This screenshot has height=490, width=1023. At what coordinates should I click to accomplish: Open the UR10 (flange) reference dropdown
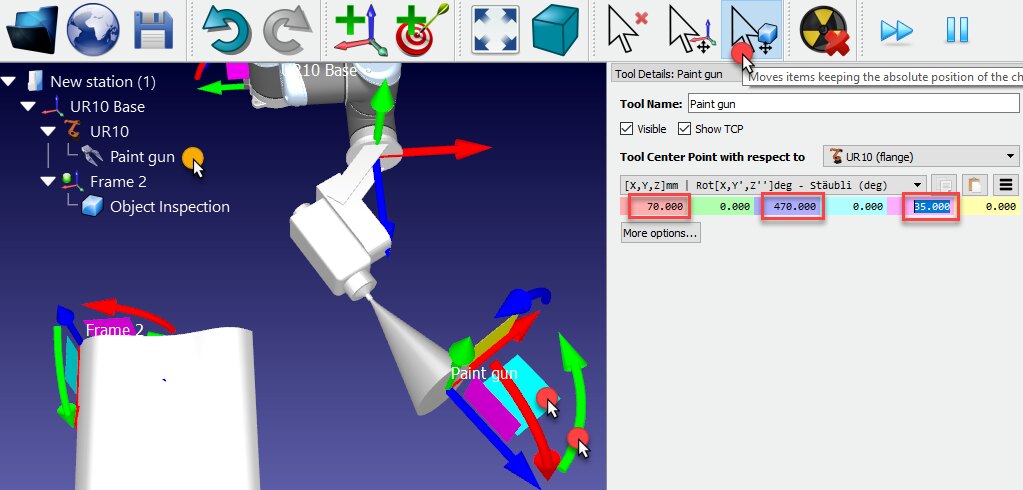[x=919, y=157]
